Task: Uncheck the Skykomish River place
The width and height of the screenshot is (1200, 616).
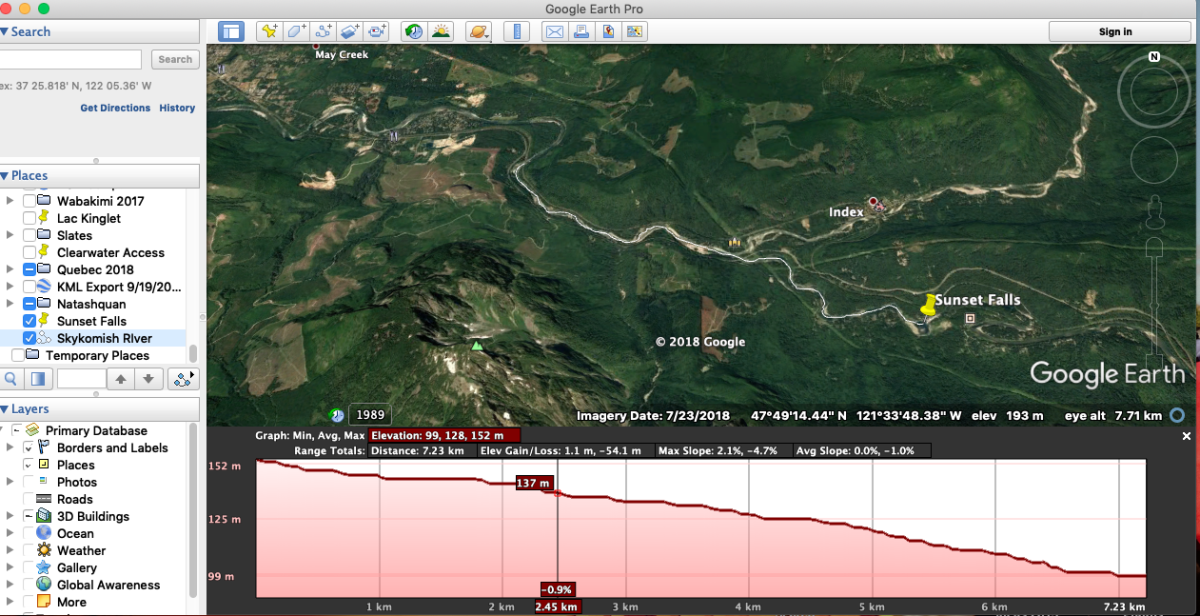Action: point(28,338)
